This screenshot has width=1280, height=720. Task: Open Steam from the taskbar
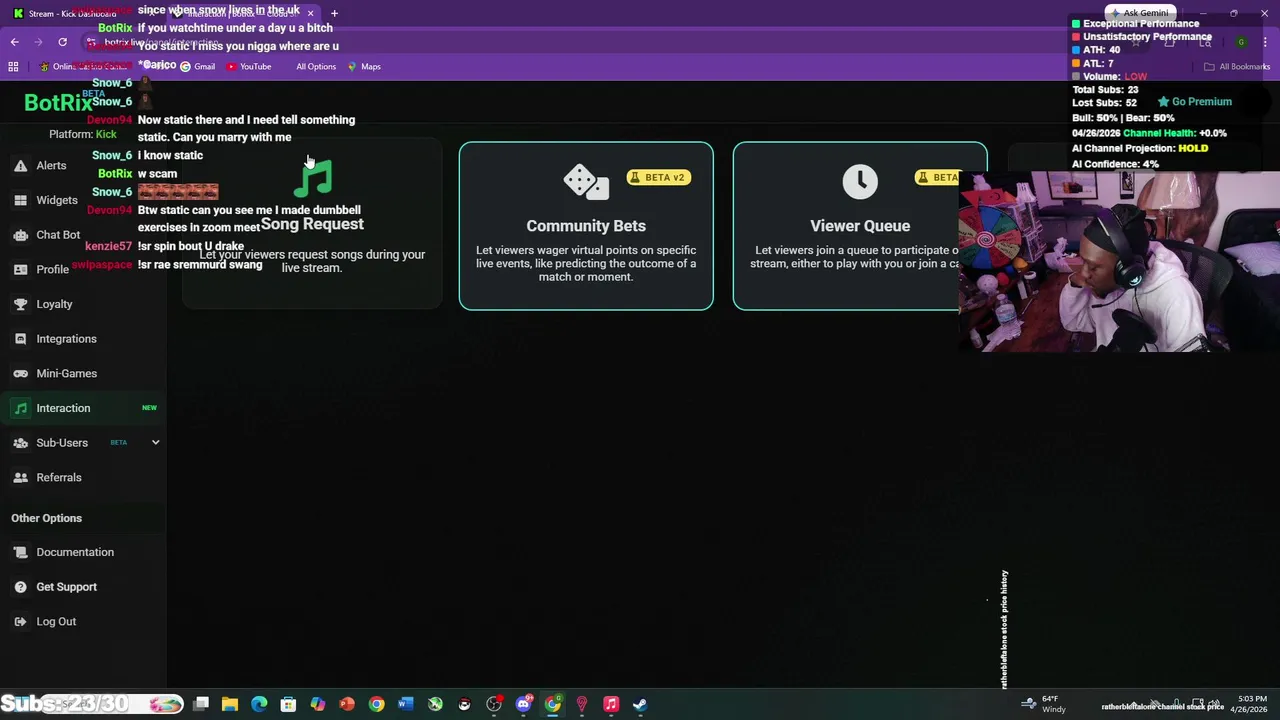click(x=640, y=704)
